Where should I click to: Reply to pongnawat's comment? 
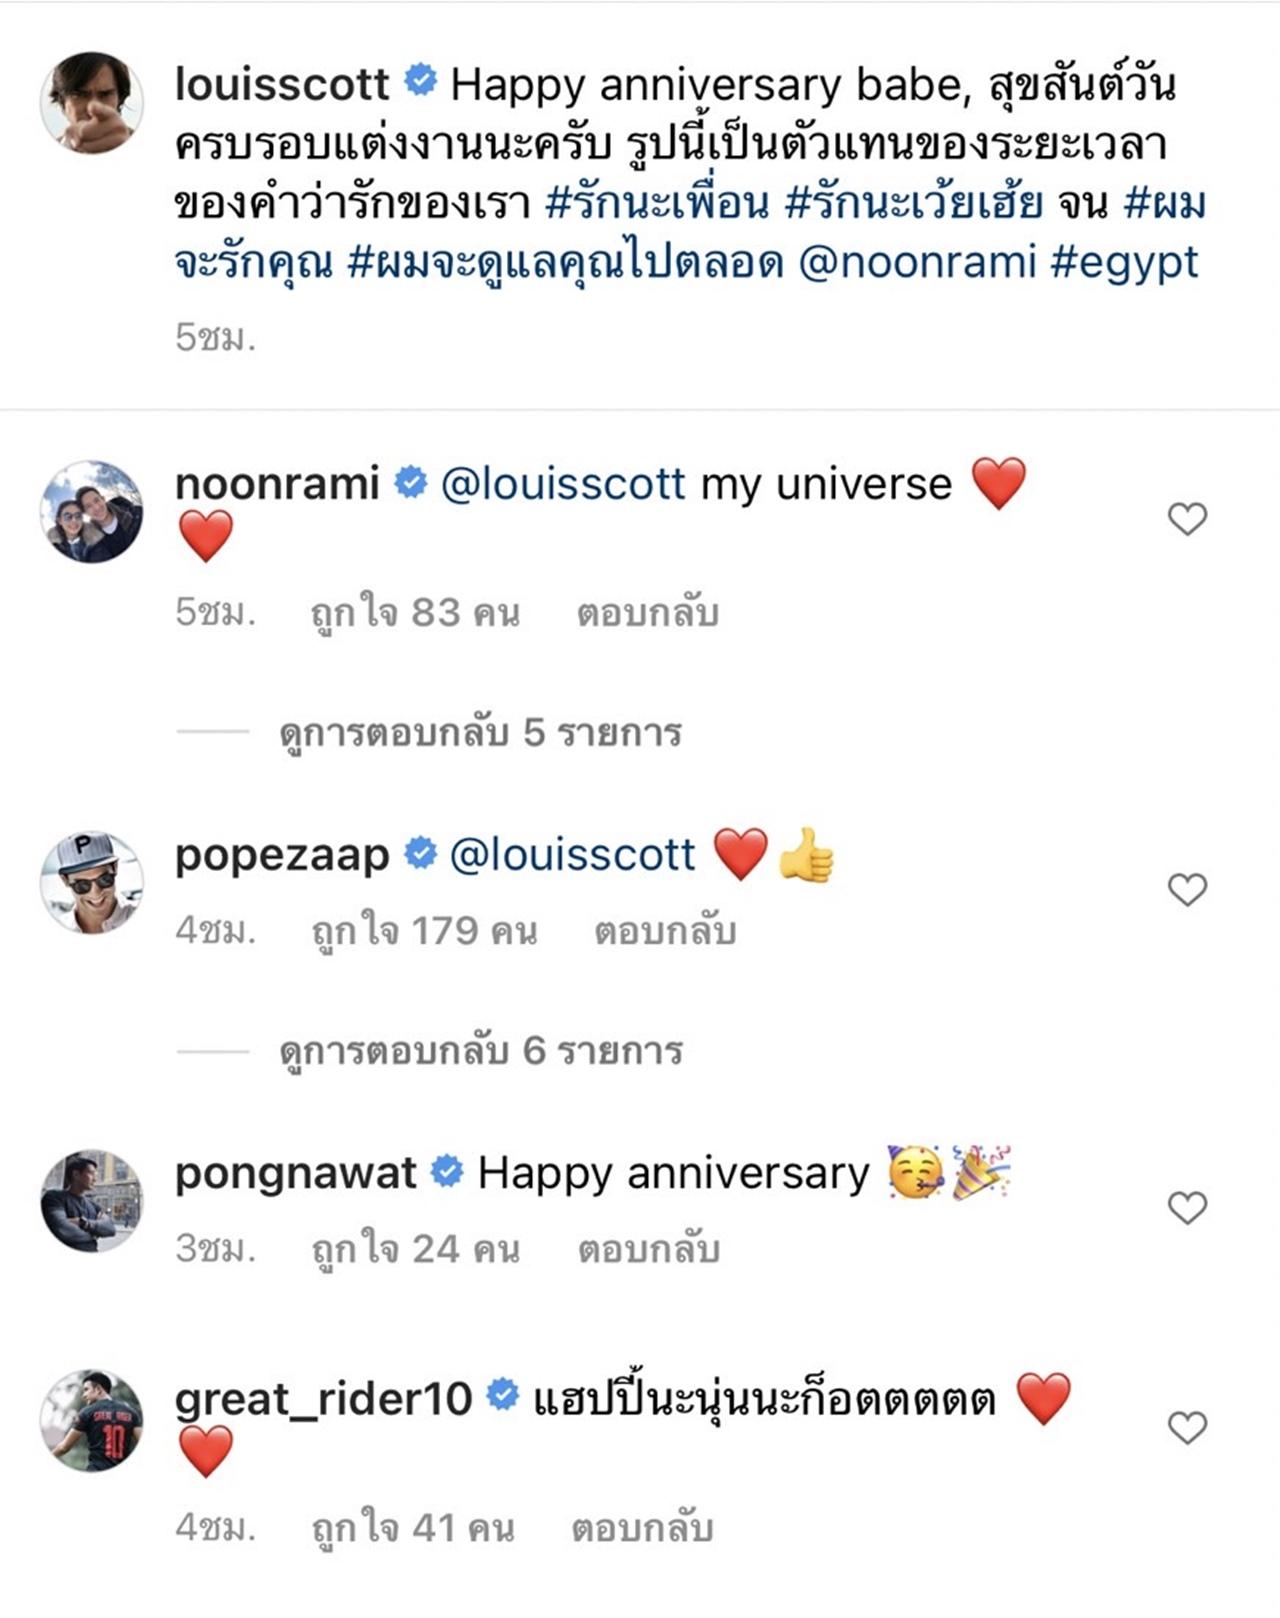click(649, 1249)
